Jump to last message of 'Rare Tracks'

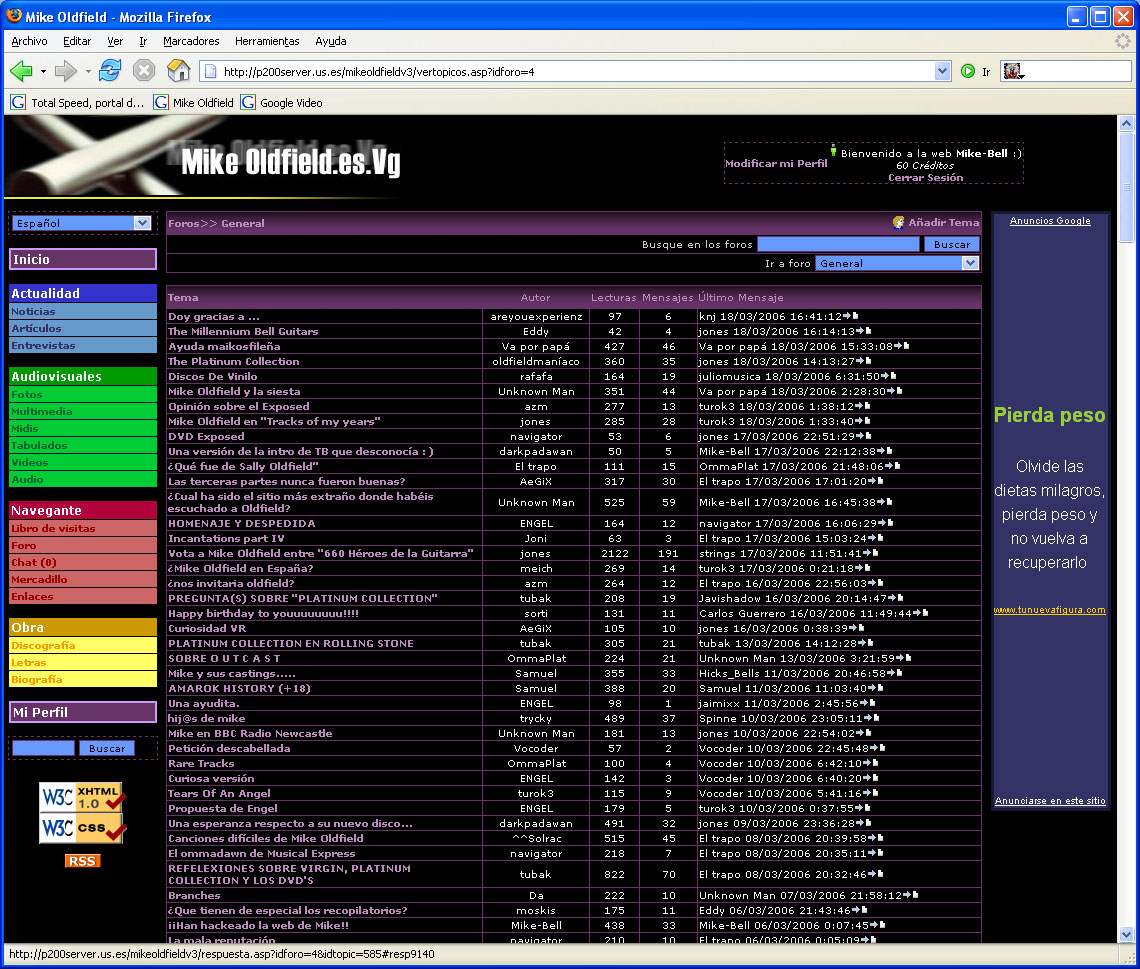click(870, 763)
